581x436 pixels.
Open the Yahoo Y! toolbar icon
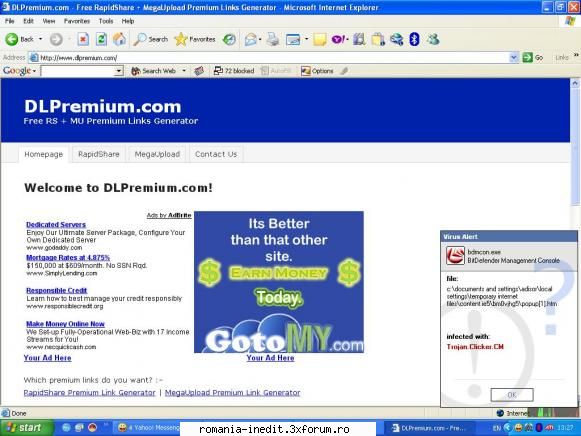coord(339,39)
